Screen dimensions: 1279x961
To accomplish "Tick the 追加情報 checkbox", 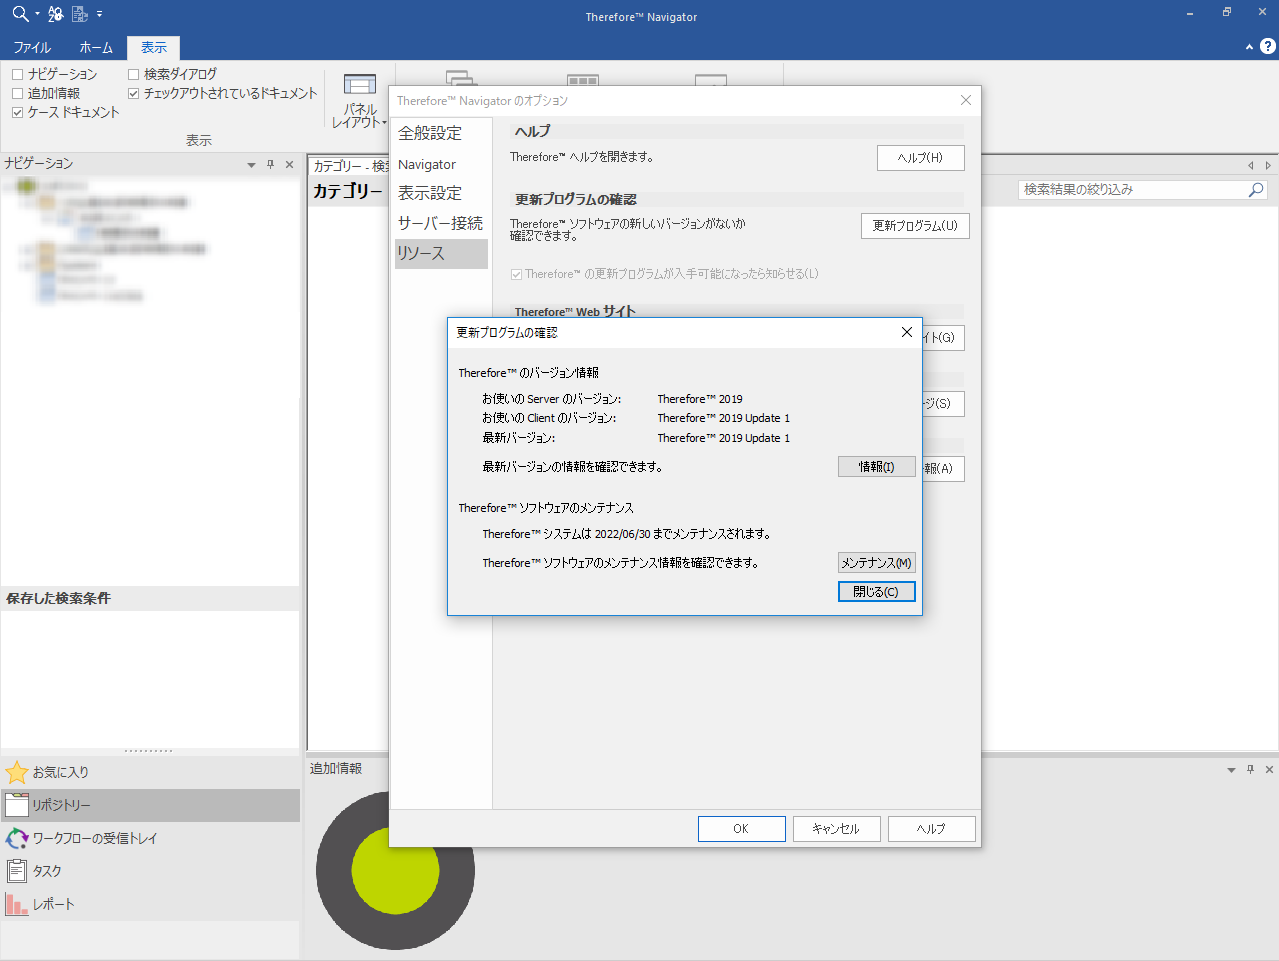I will (x=17, y=93).
